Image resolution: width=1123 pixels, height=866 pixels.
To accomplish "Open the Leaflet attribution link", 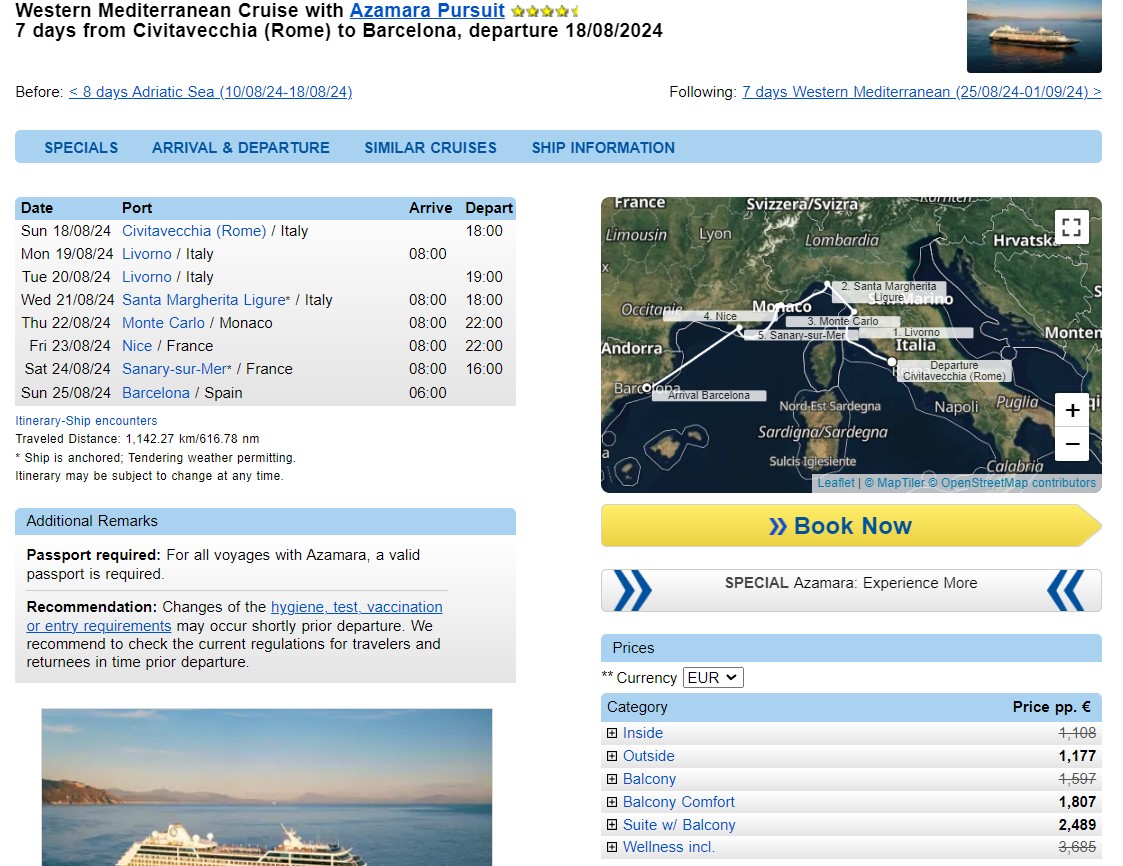I will tap(836, 483).
